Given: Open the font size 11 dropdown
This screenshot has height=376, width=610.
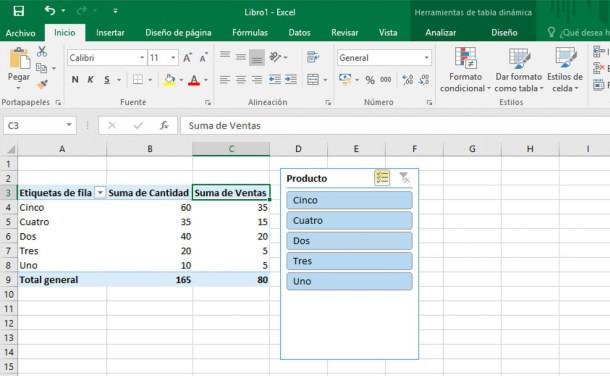Looking at the screenshot, I should 173,58.
